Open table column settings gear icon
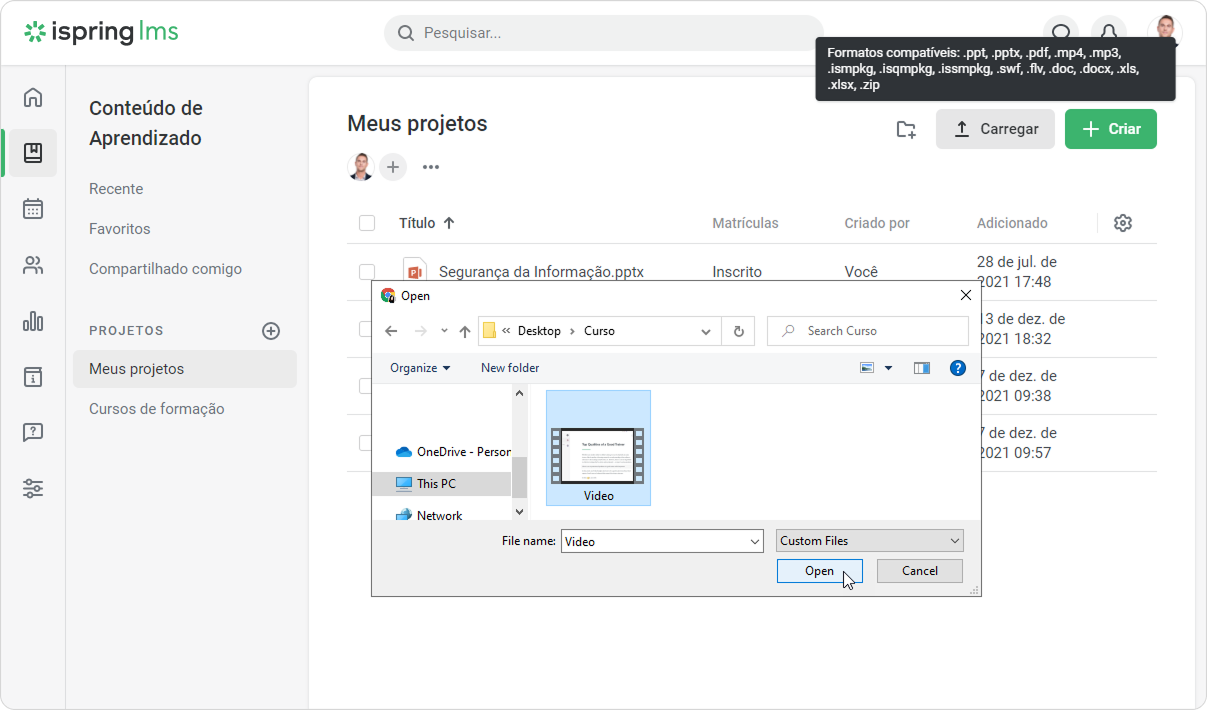This screenshot has width=1207, height=710. pos(1122,223)
